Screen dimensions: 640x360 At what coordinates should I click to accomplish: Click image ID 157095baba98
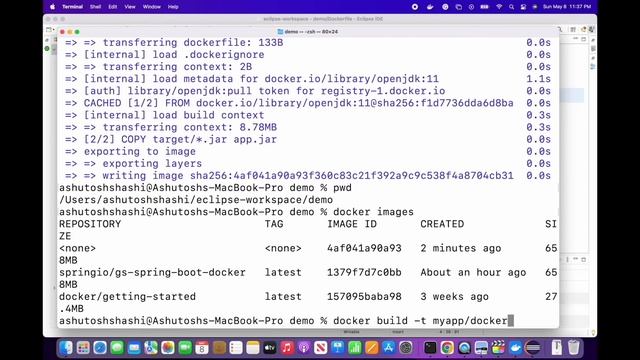tap(364, 297)
